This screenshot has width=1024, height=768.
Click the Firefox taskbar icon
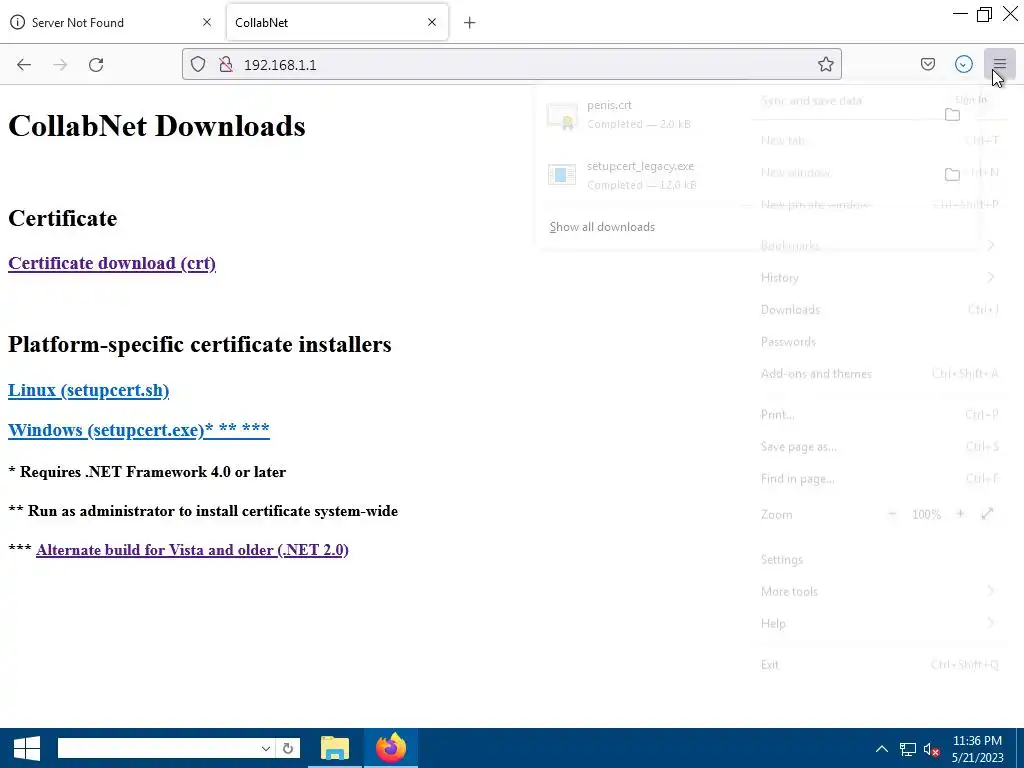[391, 748]
